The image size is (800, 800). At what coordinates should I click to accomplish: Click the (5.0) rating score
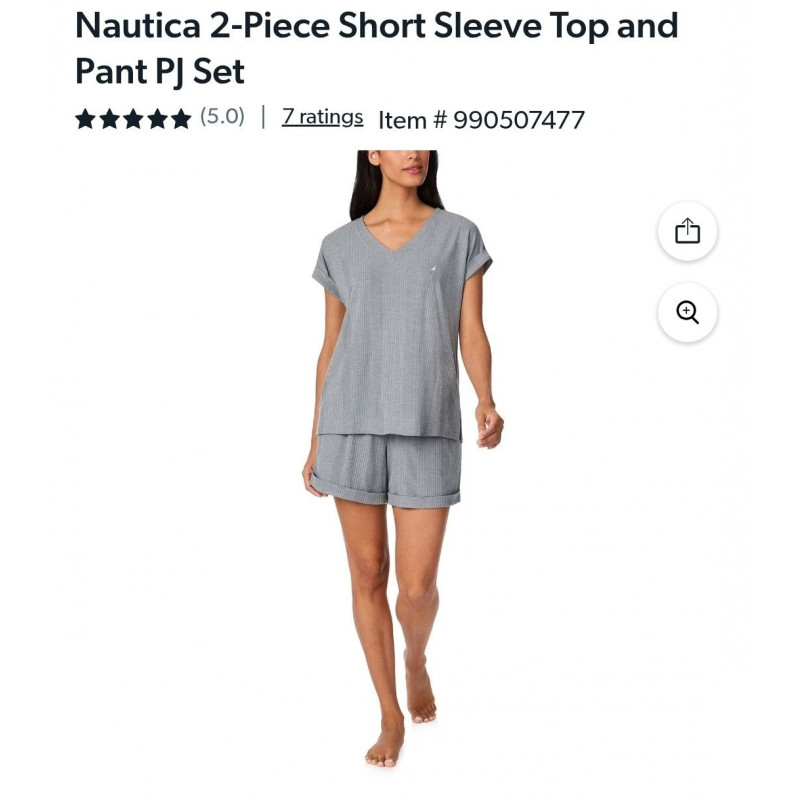click(x=222, y=117)
